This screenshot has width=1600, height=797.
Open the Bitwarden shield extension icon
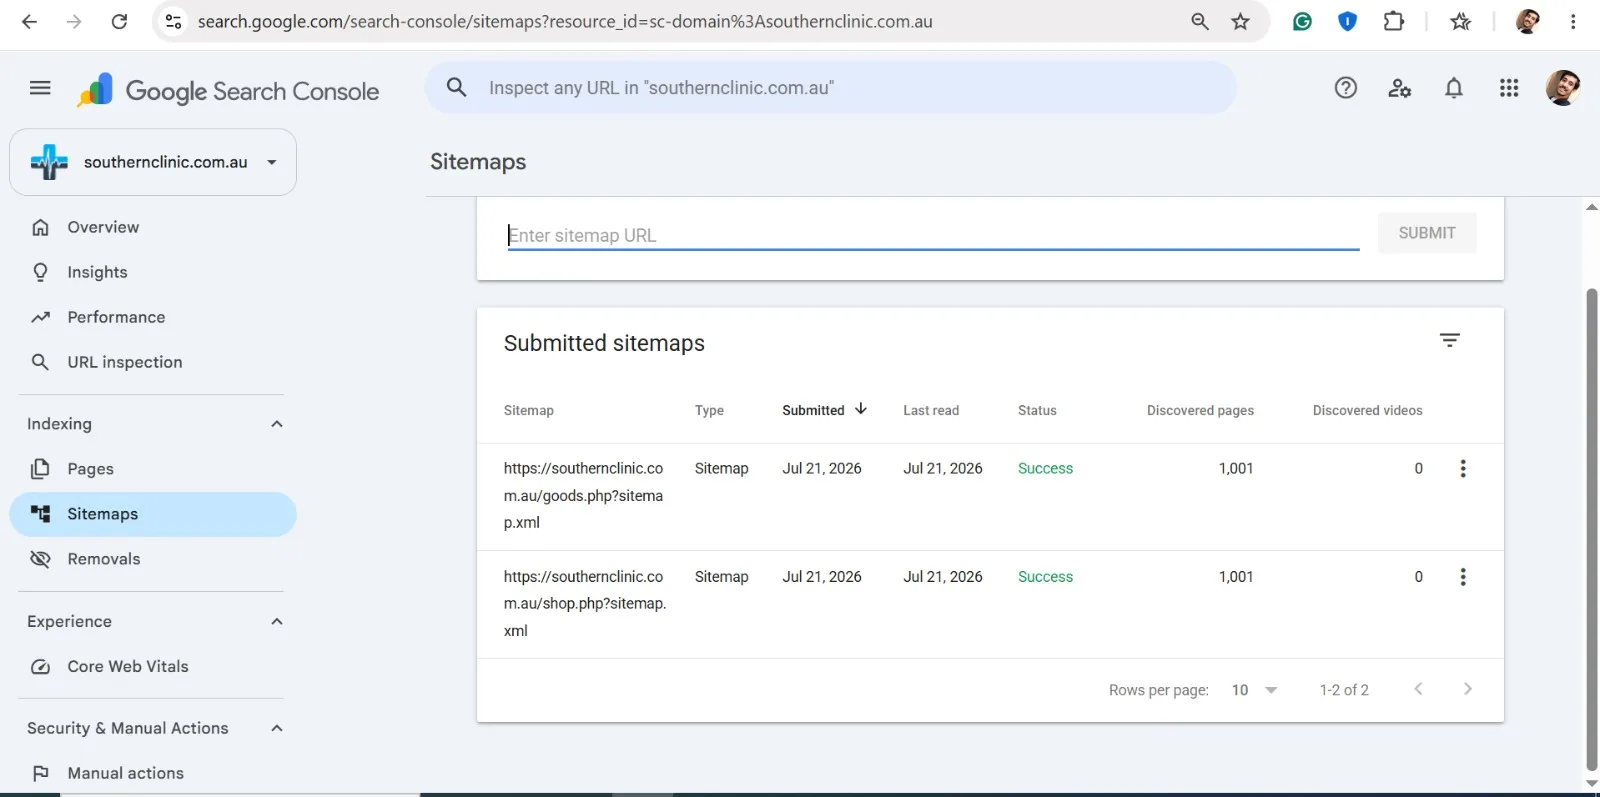pyautogui.click(x=1347, y=21)
